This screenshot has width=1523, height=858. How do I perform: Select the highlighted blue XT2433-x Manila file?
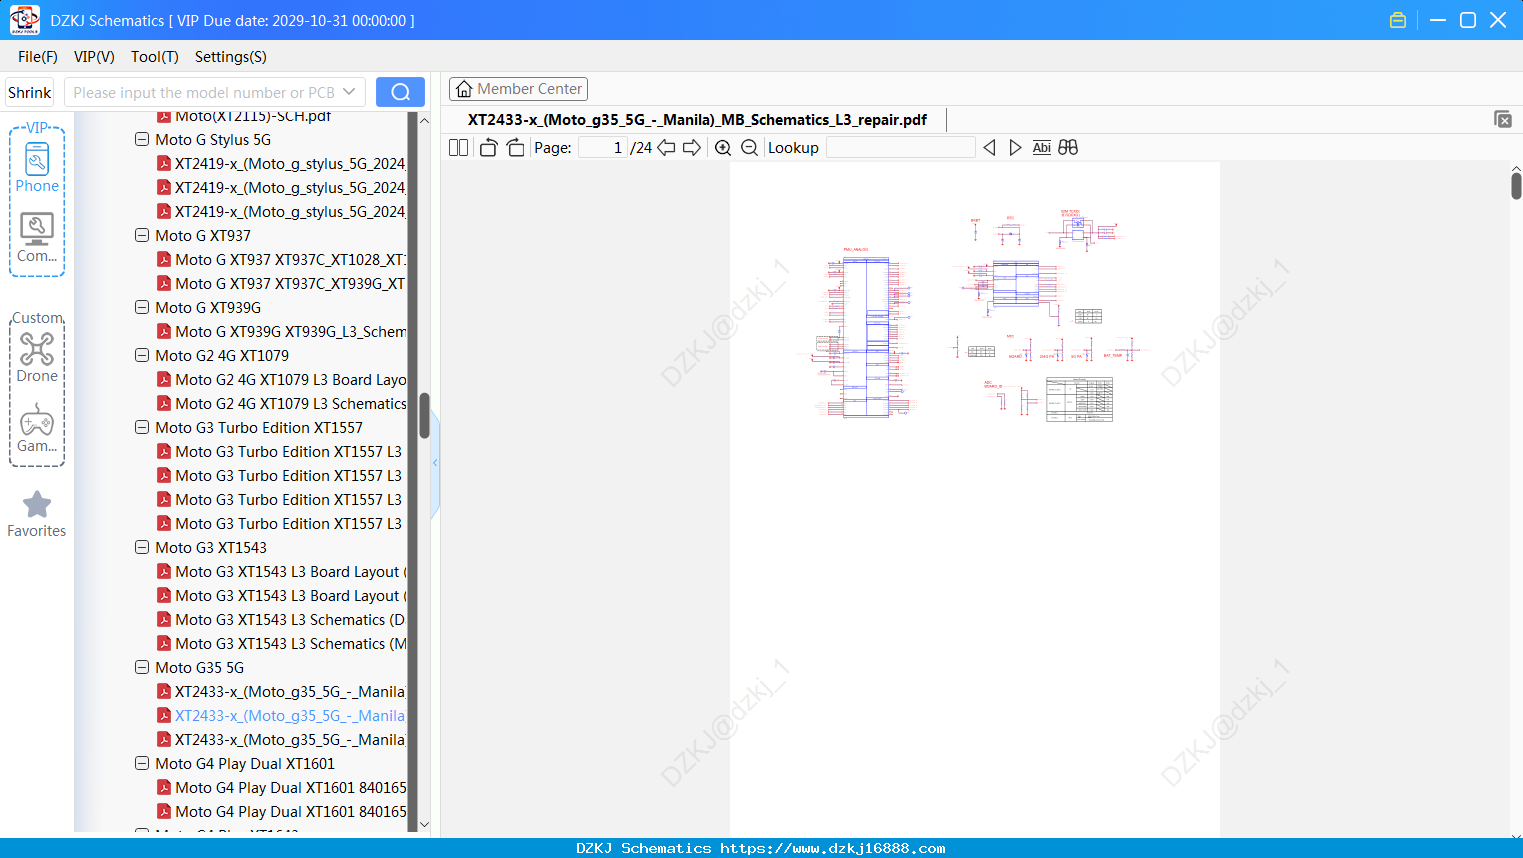(x=282, y=716)
